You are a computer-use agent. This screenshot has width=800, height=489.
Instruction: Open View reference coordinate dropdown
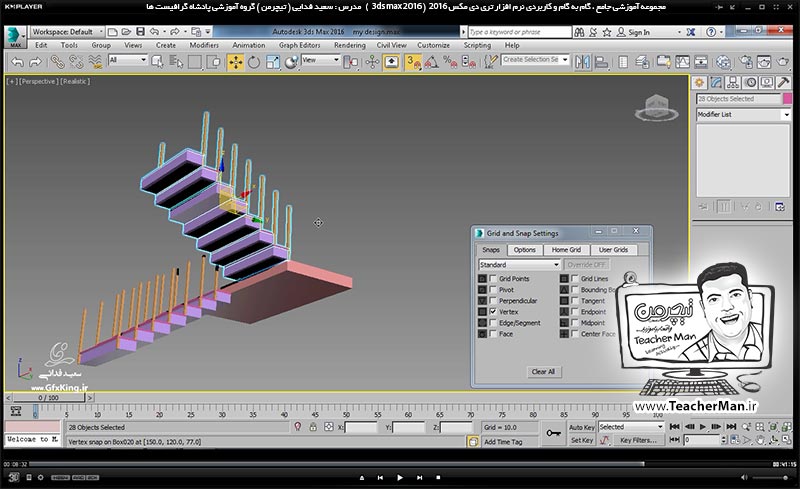pos(320,60)
